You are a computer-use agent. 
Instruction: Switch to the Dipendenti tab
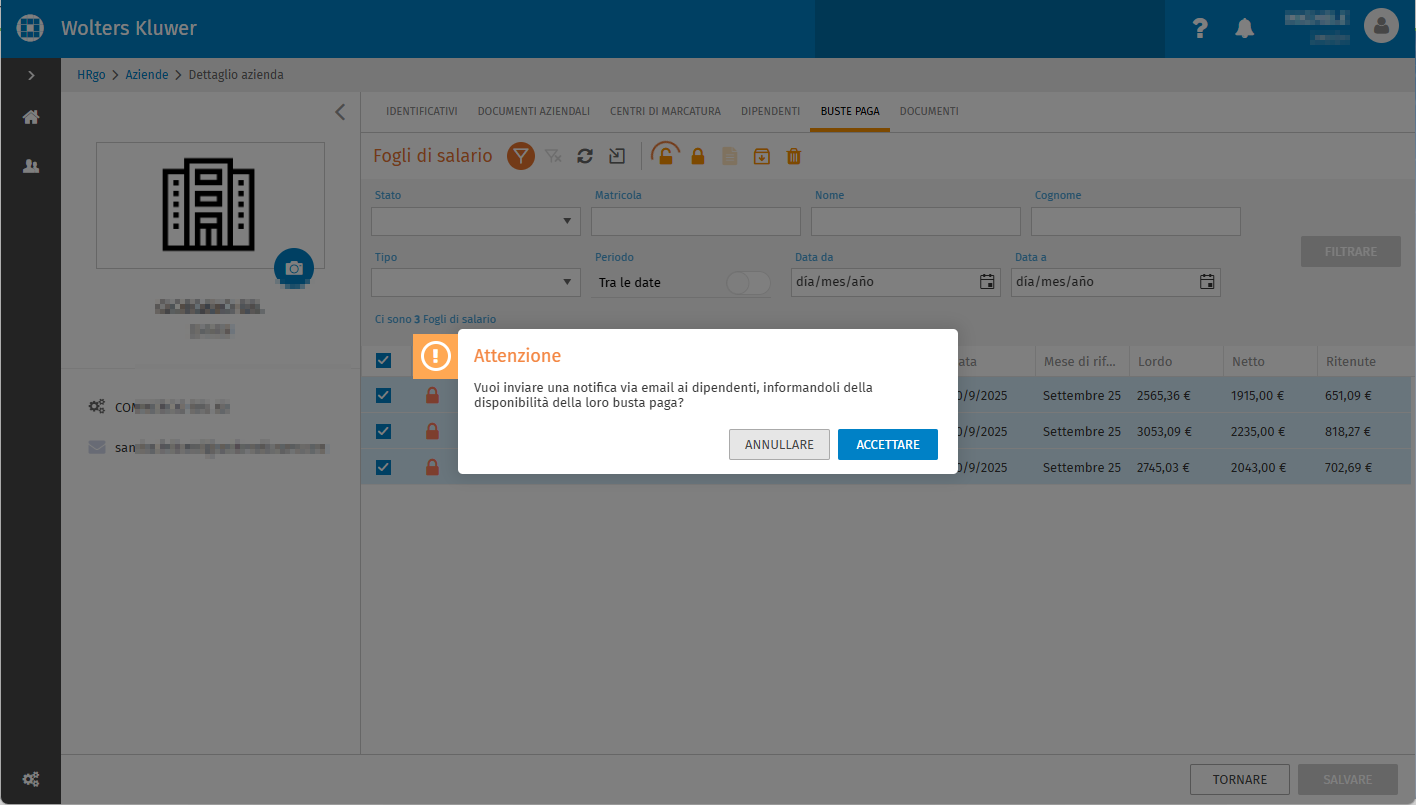(770, 111)
